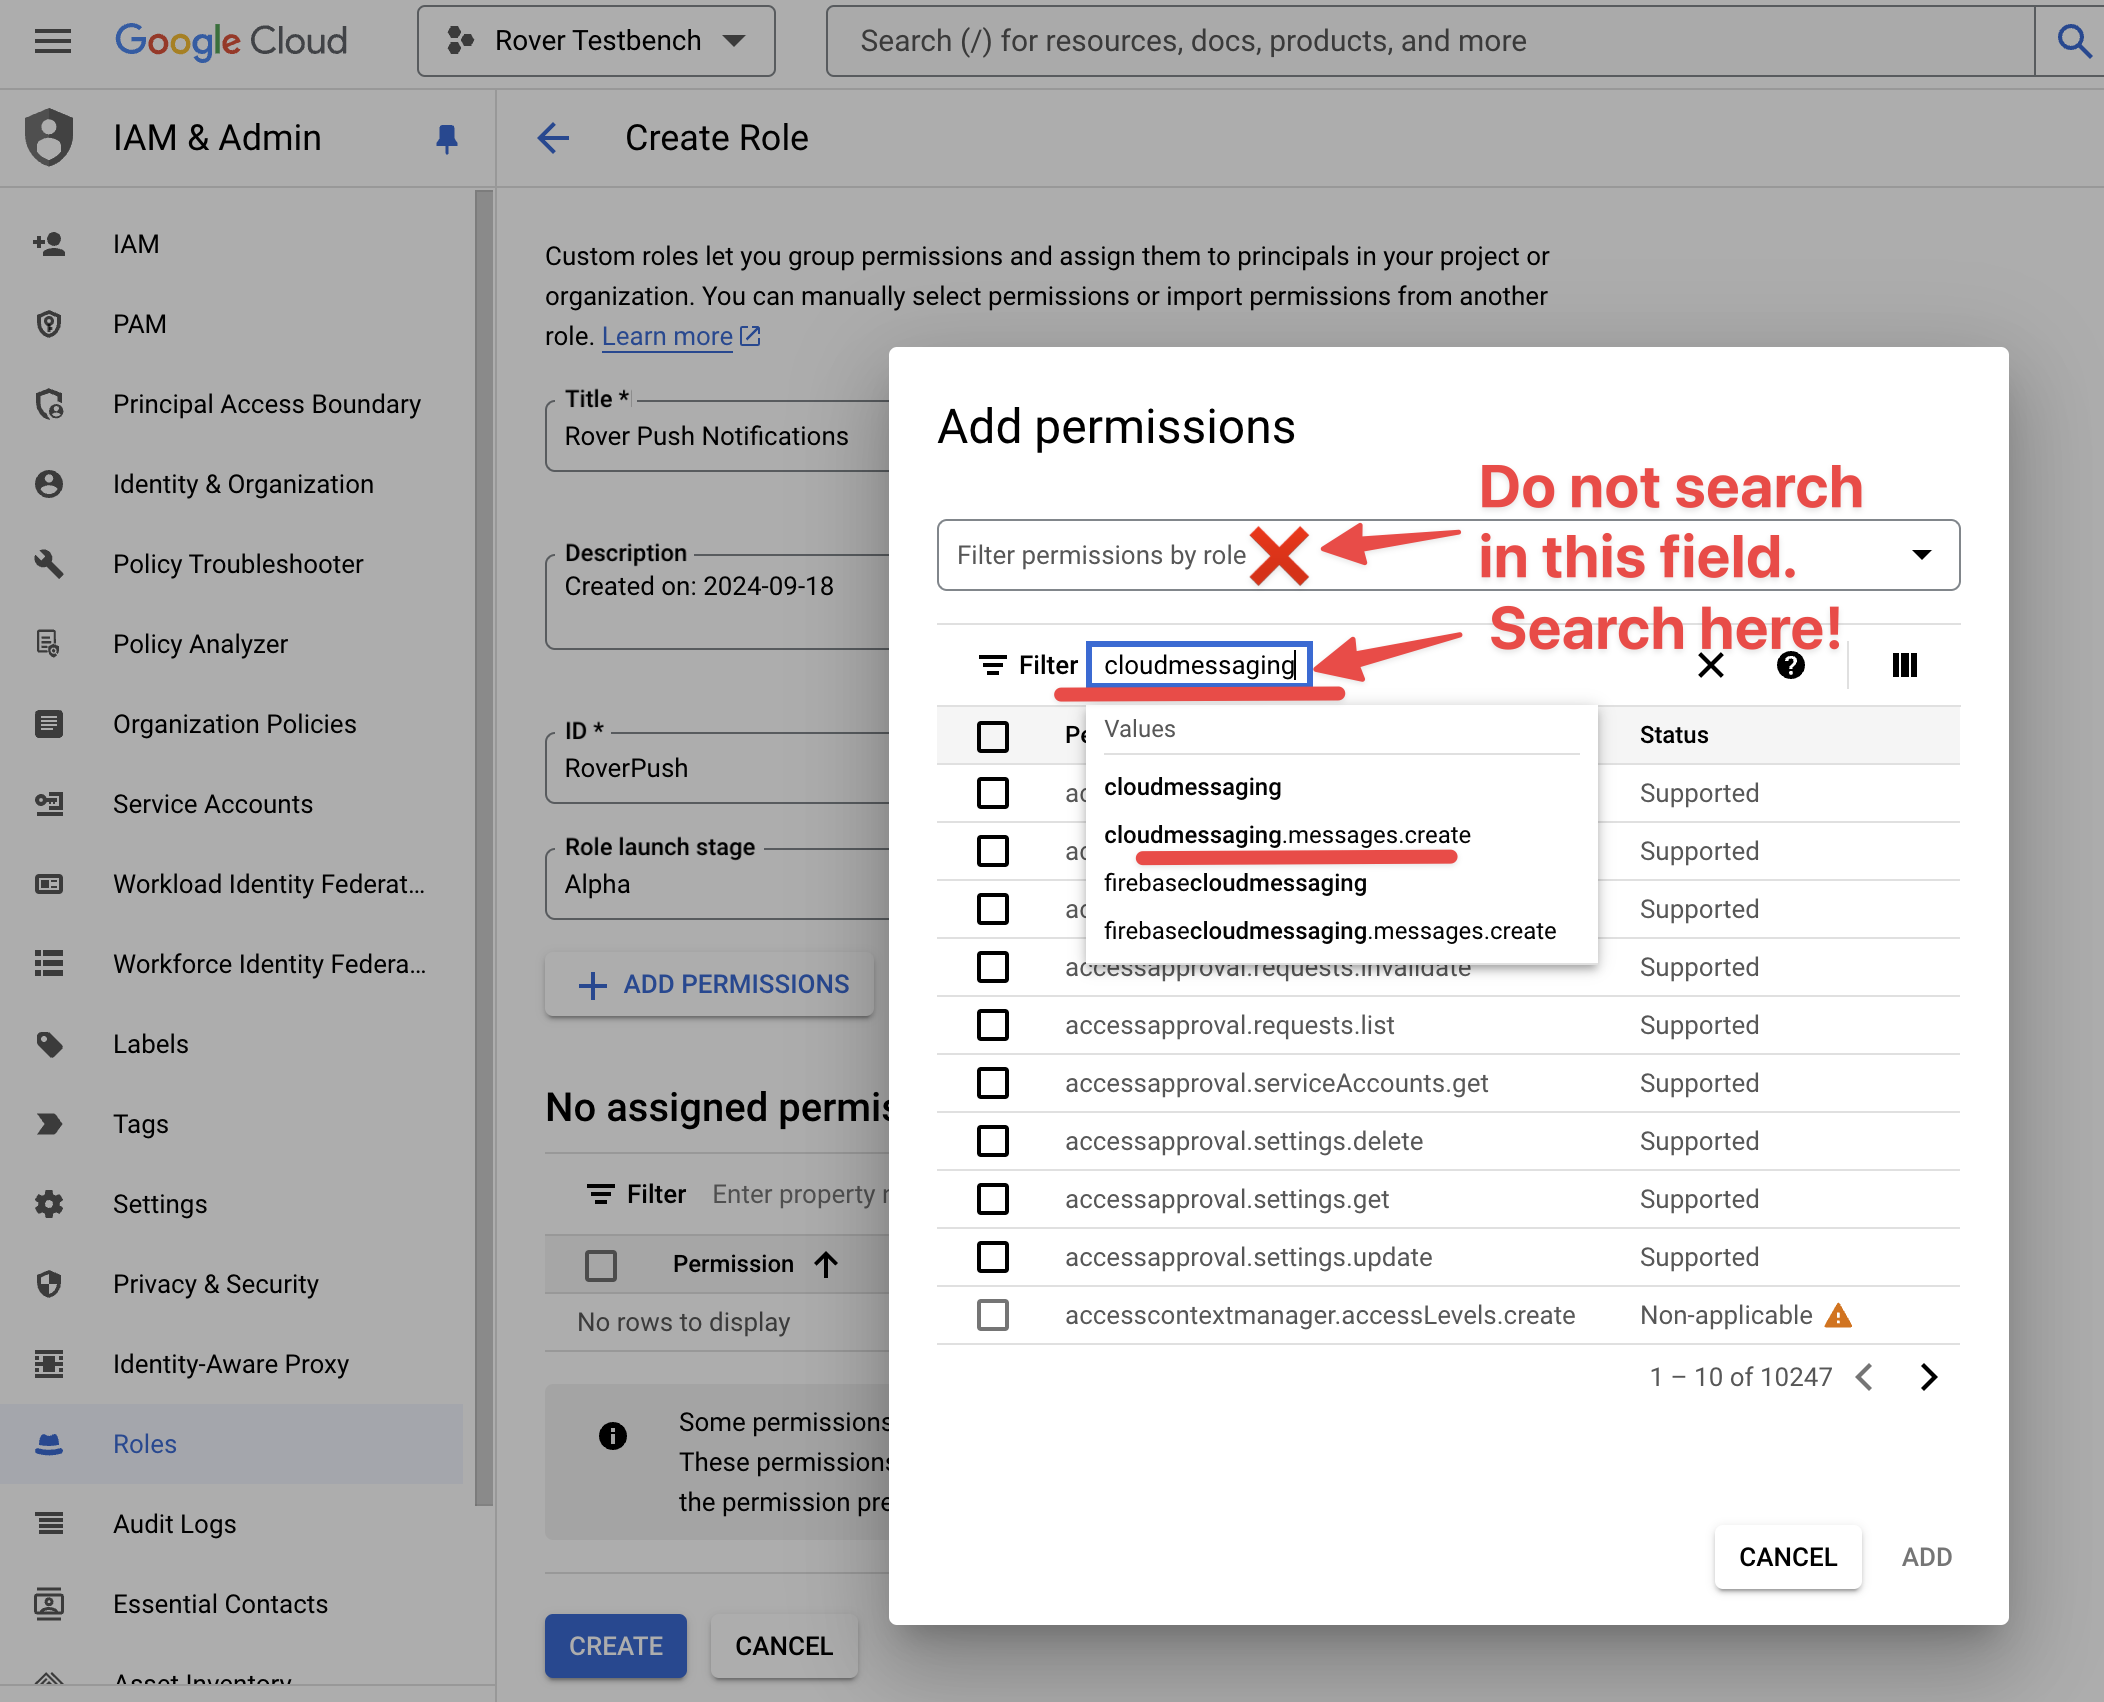
Task: Open the Rover Testbench project selector
Action: tap(596, 41)
